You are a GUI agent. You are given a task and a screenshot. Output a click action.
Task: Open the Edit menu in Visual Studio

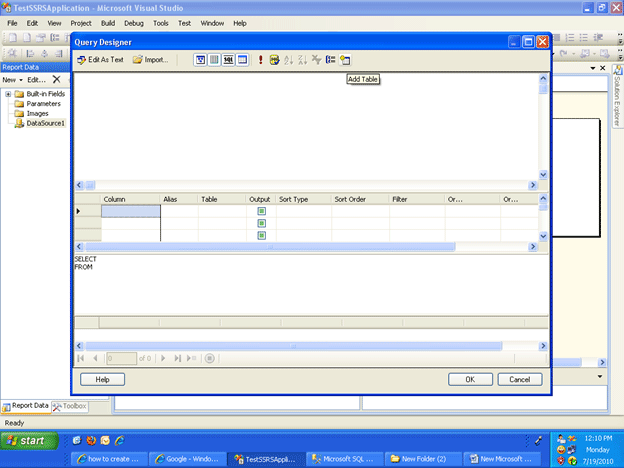[32, 23]
